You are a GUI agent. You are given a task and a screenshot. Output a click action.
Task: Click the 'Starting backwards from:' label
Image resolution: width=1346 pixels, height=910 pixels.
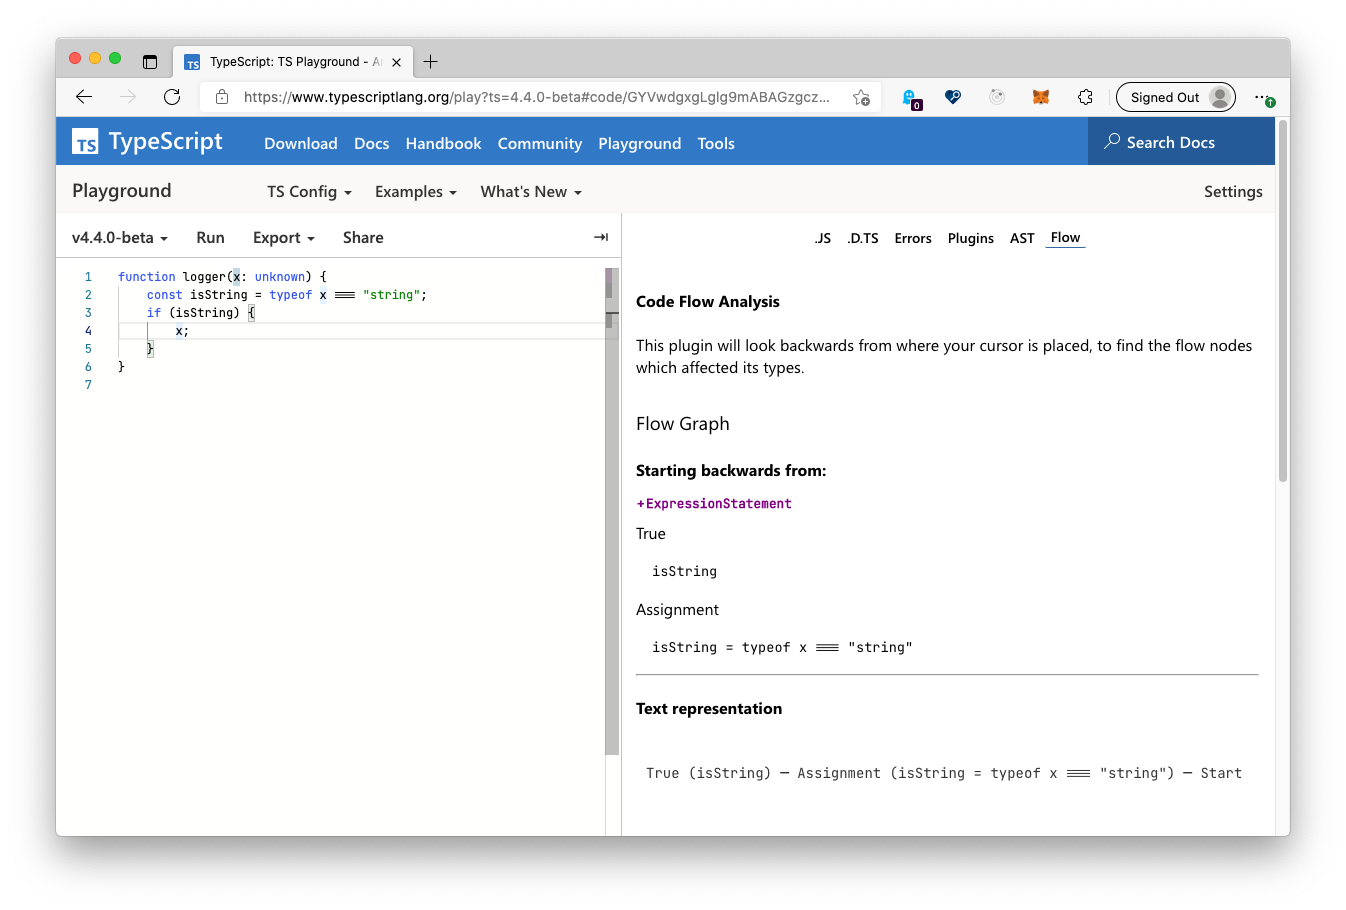(731, 470)
